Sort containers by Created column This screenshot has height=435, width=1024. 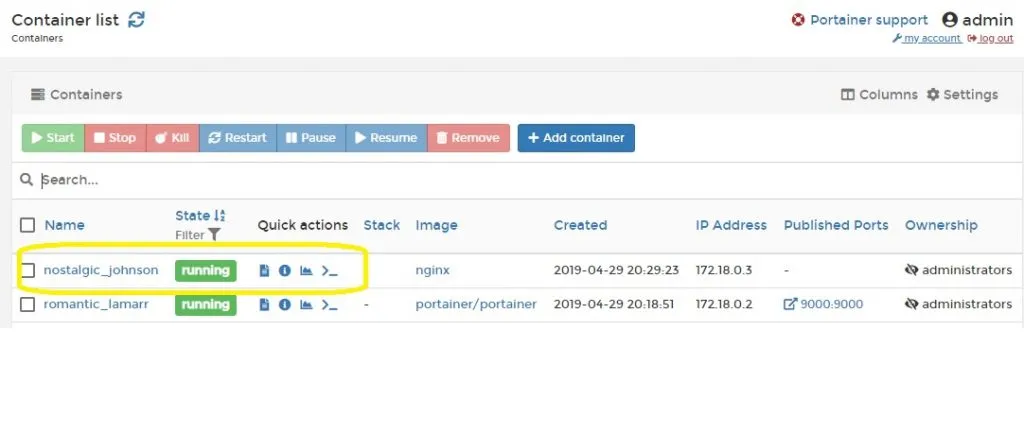[x=580, y=225]
